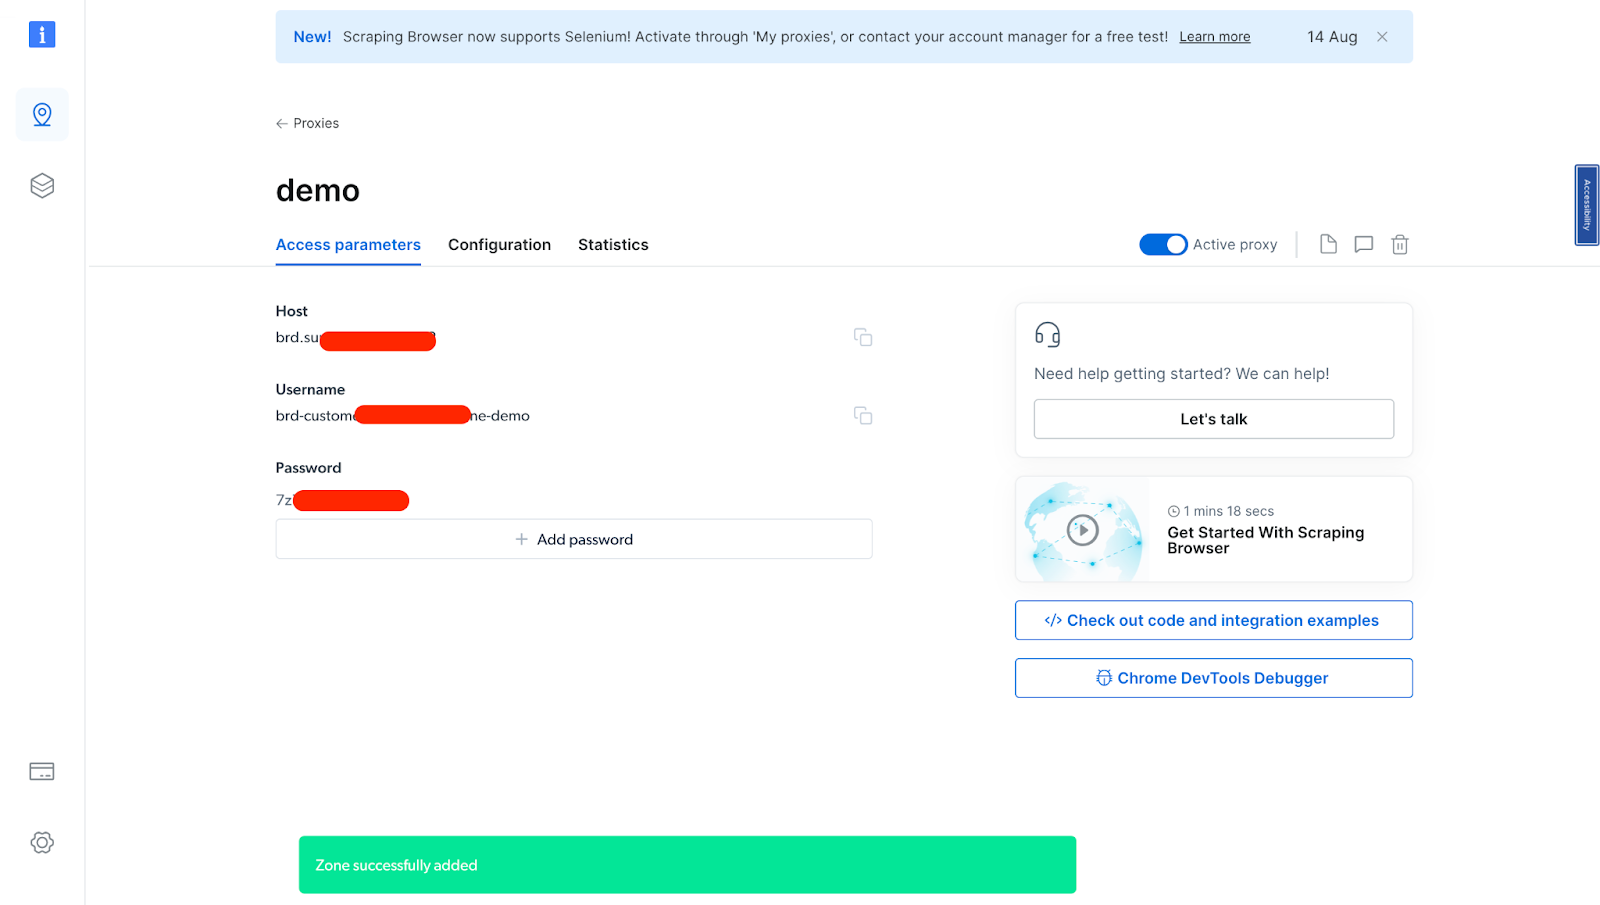
Task: Open Chrome DevTools Debugger
Action: click(x=1213, y=678)
